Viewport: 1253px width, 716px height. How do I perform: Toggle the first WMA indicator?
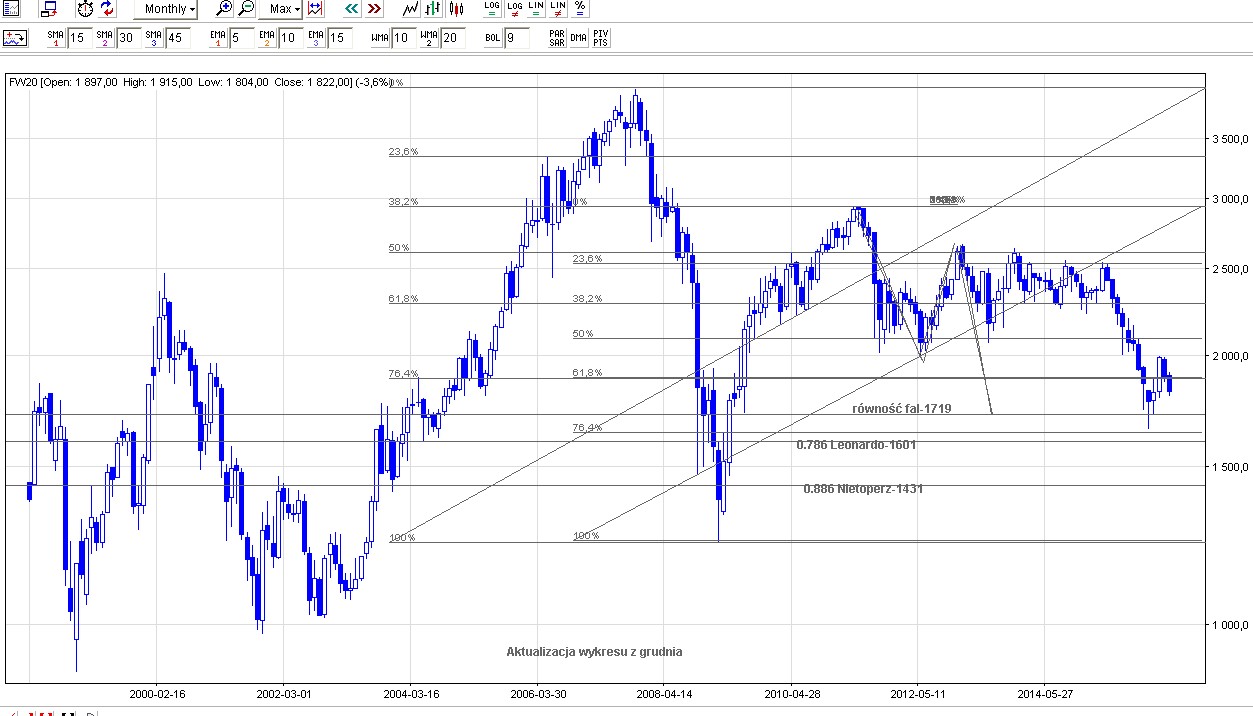pos(379,38)
